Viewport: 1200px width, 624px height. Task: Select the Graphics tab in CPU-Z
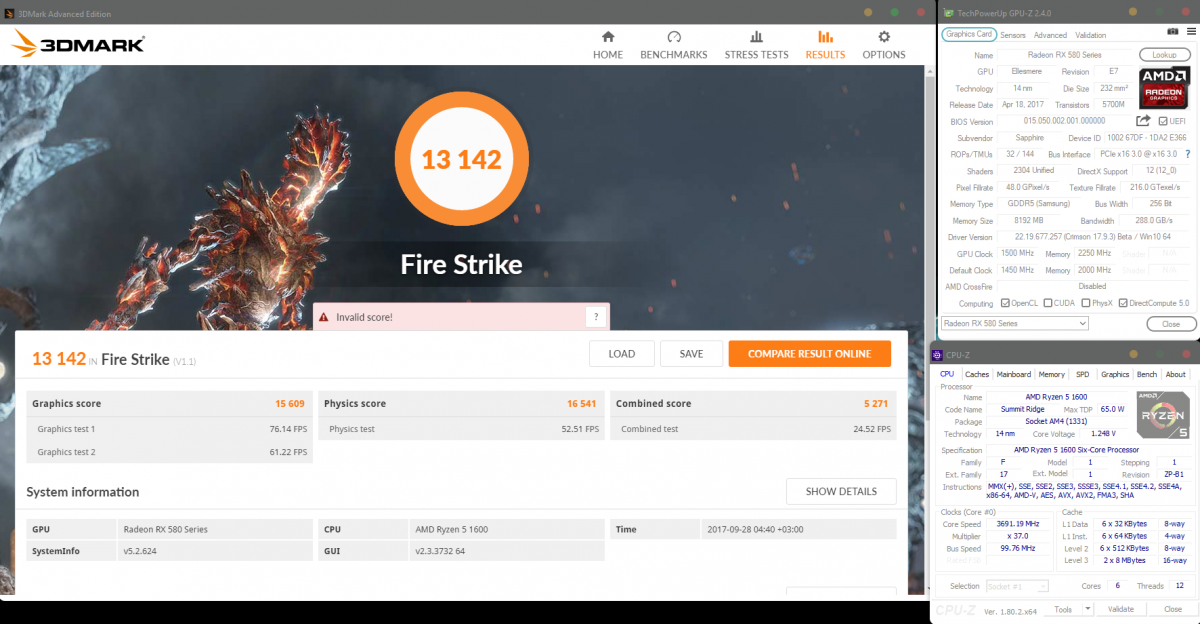tap(1115, 374)
